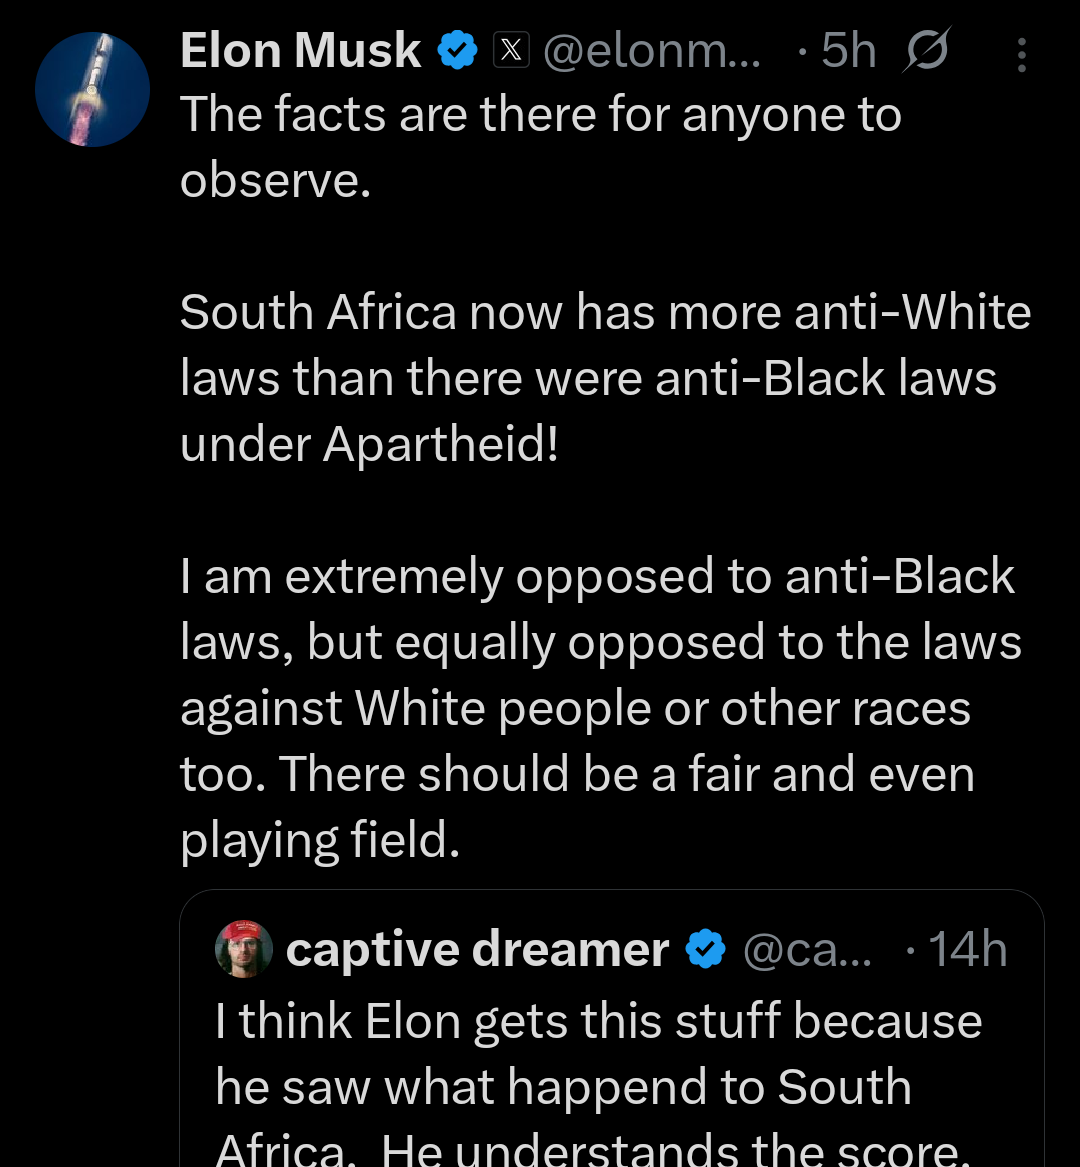Open quoted post via 14h timestamp
The height and width of the screenshot is (1167, 1080).
[x=966, y=948]
